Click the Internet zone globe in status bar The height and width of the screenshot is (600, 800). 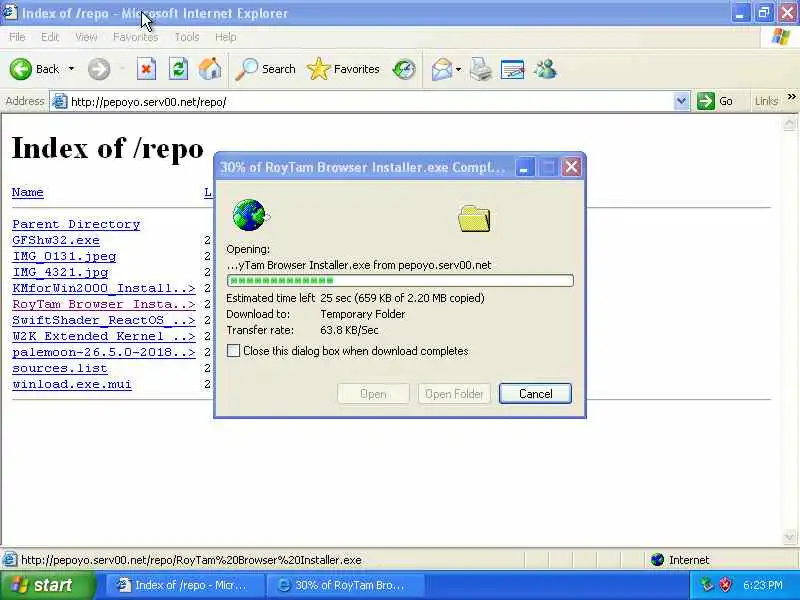[658, 560]
